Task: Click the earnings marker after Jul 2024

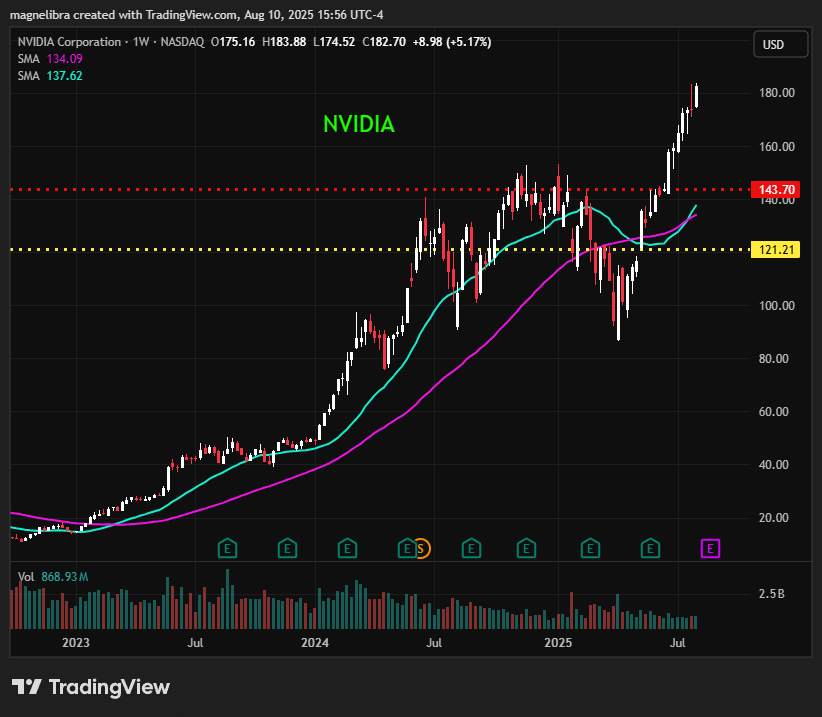Action: (471, 549)
